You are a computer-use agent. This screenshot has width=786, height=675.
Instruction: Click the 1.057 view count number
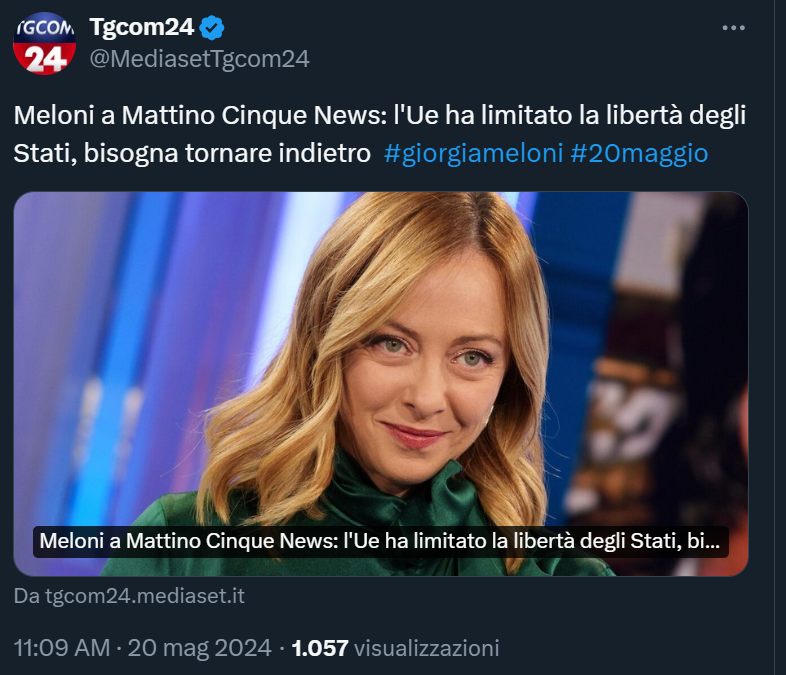coord(320,648)
